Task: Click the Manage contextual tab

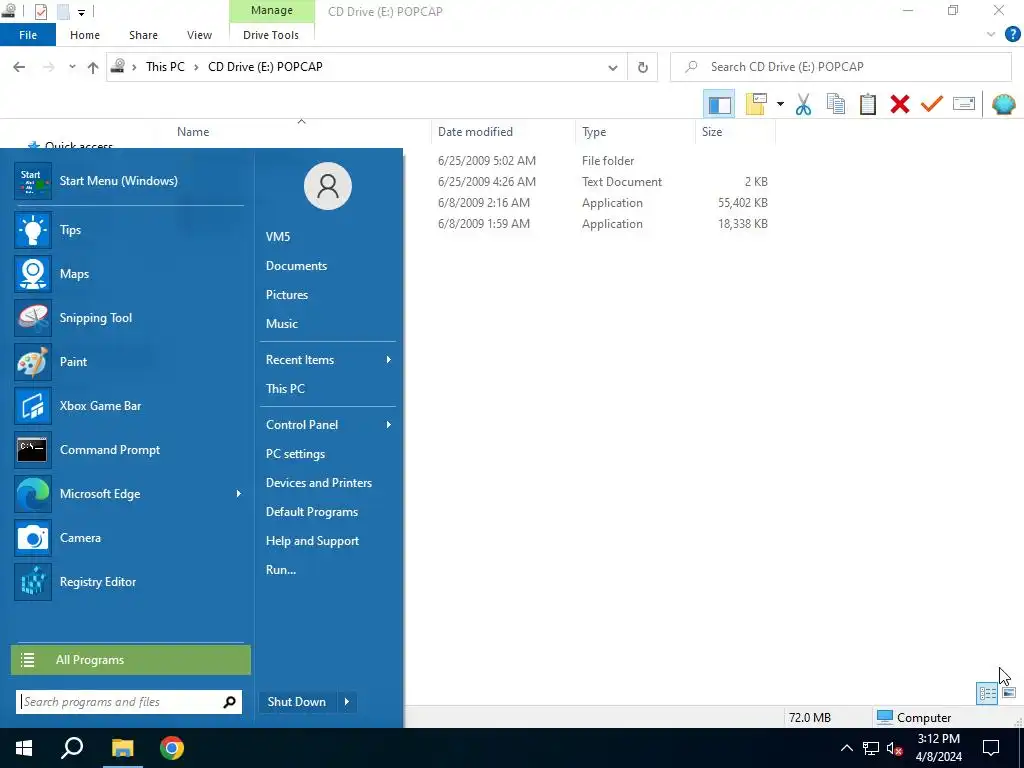Action: (x=272, y=10)
